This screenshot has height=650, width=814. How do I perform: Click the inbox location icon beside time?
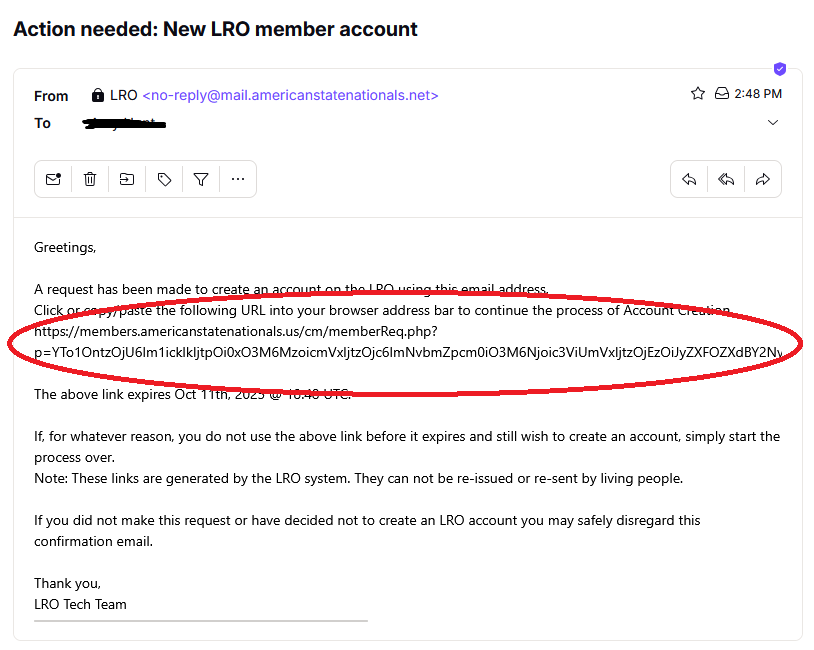pyautogui.click(x=722, y=94)
